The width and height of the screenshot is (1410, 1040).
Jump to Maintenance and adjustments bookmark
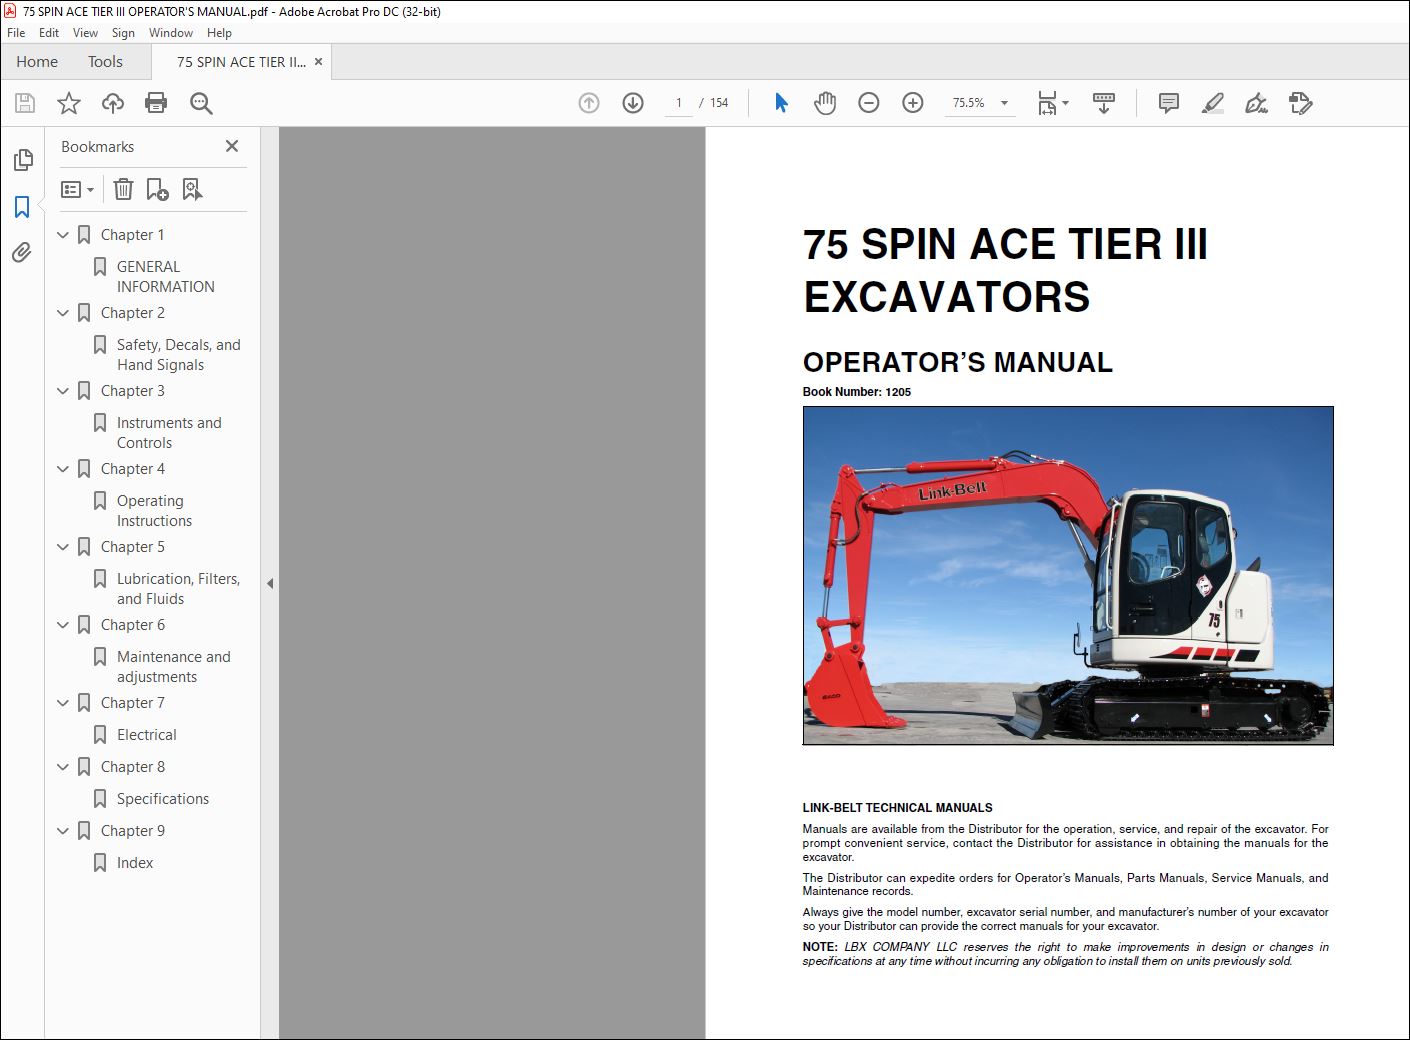(174, 667)
